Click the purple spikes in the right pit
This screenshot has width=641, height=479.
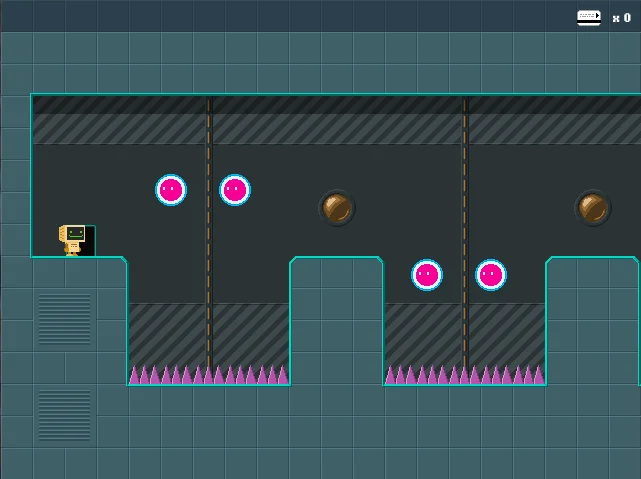pos(464,375)
